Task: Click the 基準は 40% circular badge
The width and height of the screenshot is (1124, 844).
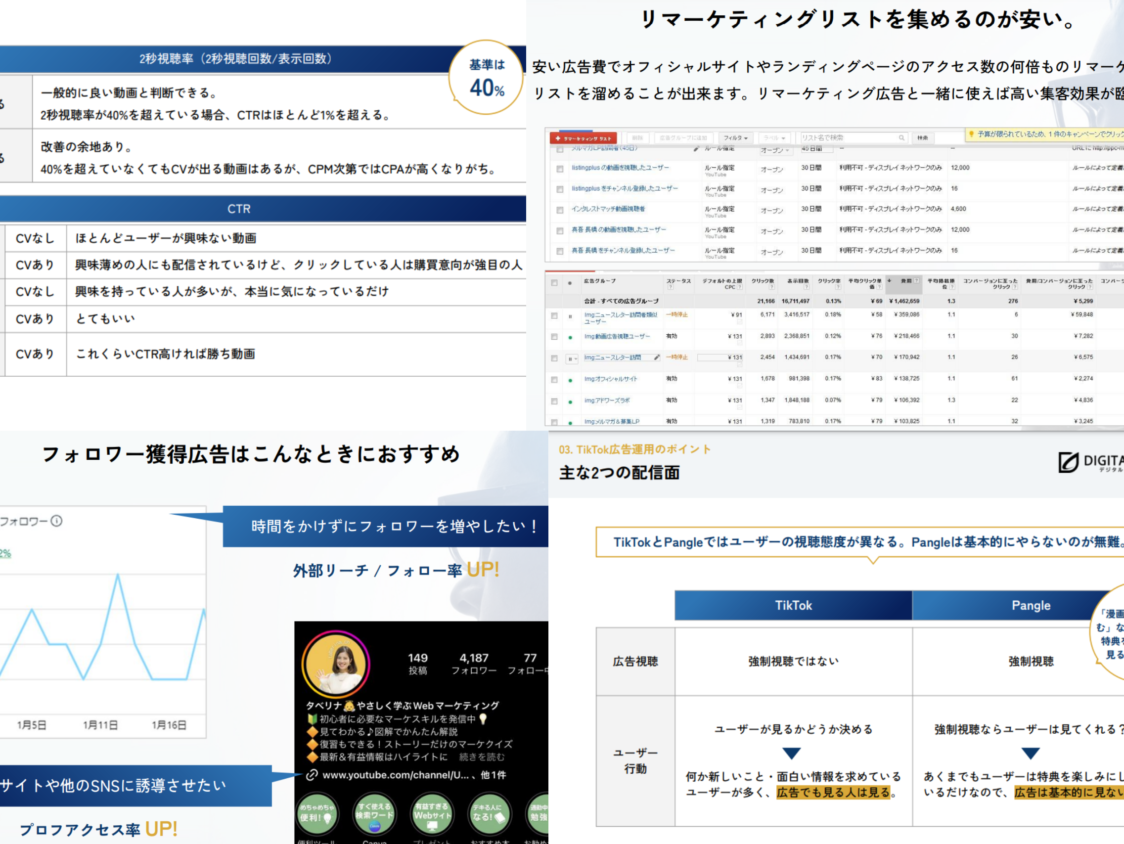Action: [487, 77]
